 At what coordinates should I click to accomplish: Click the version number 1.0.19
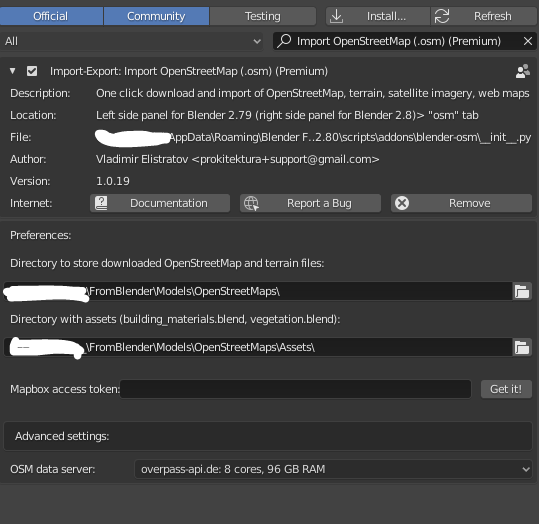[x=113, y=181]
